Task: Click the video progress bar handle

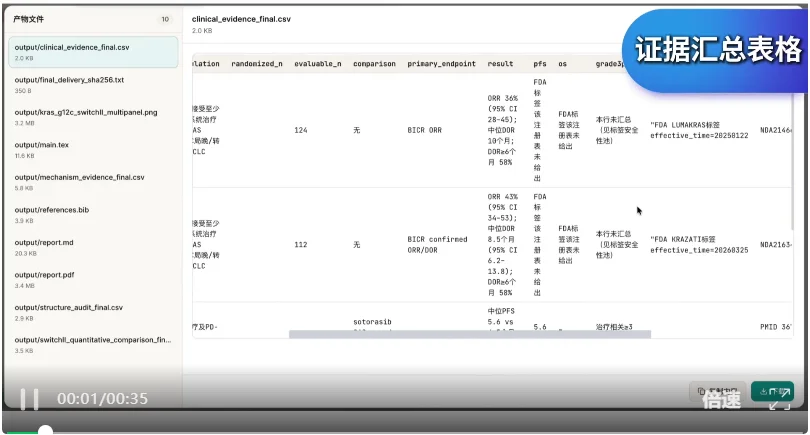Action: [45, 430]
